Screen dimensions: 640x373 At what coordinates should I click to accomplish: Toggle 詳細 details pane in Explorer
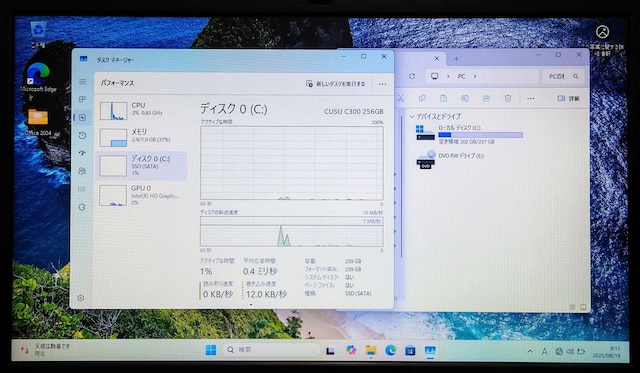point(568,98)
